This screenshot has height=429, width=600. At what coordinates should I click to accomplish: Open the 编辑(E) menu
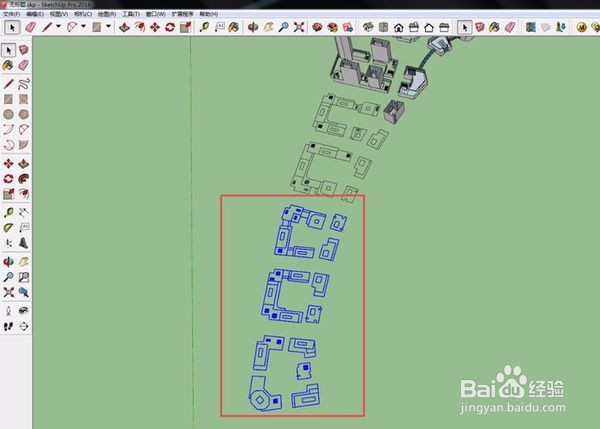point(35,14)
